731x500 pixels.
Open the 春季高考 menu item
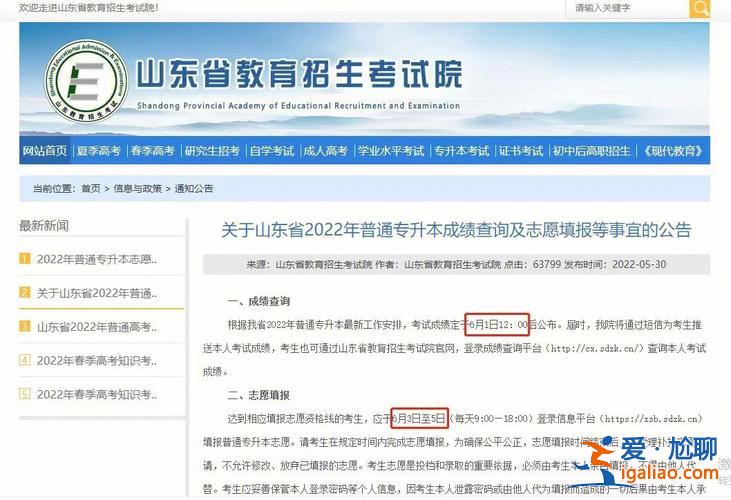[x=152, y=151]
